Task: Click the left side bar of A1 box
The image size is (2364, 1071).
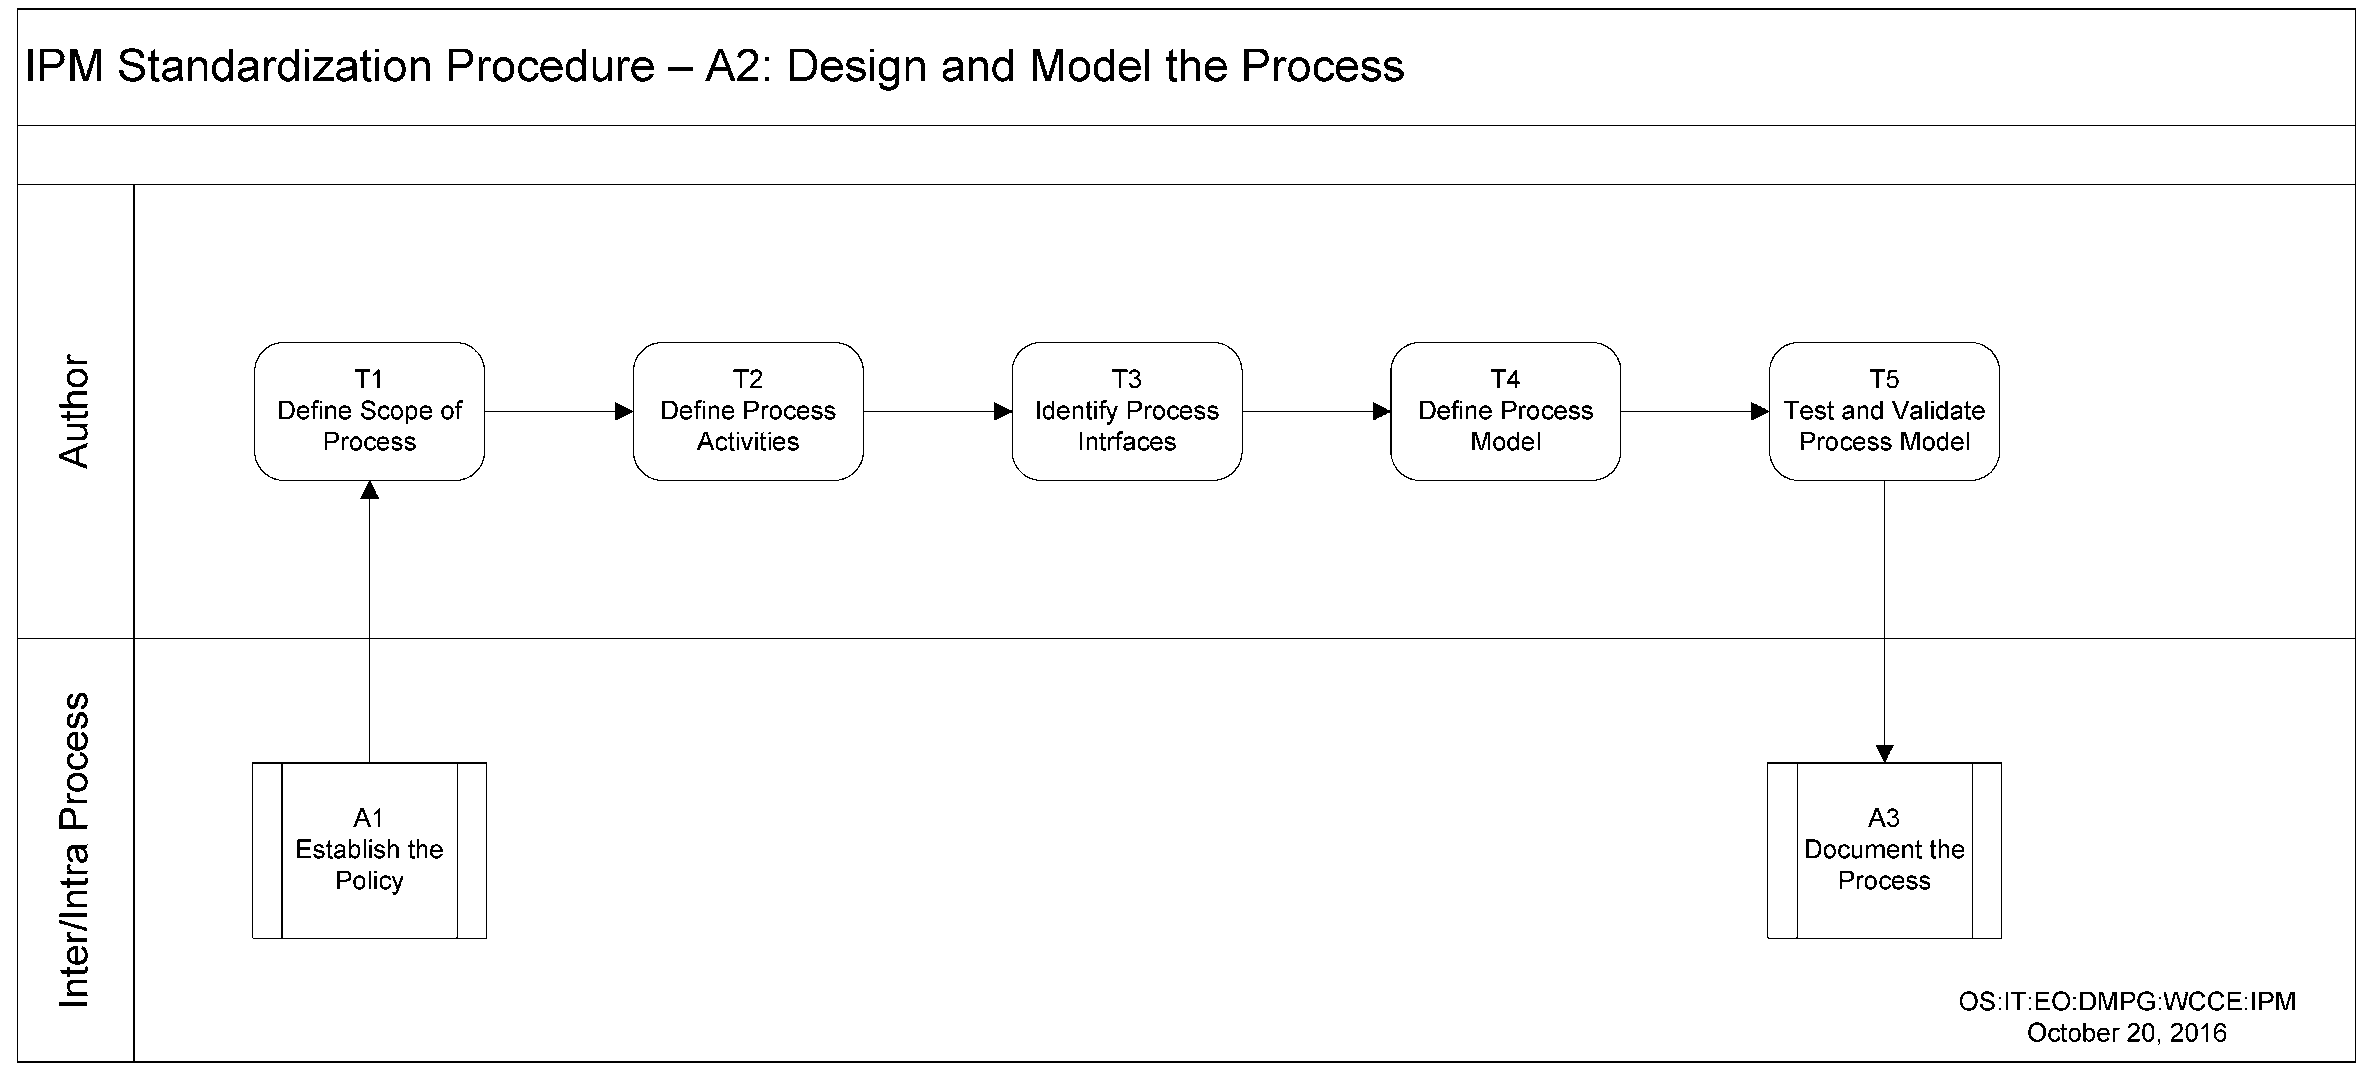Action: pos(267,850)
